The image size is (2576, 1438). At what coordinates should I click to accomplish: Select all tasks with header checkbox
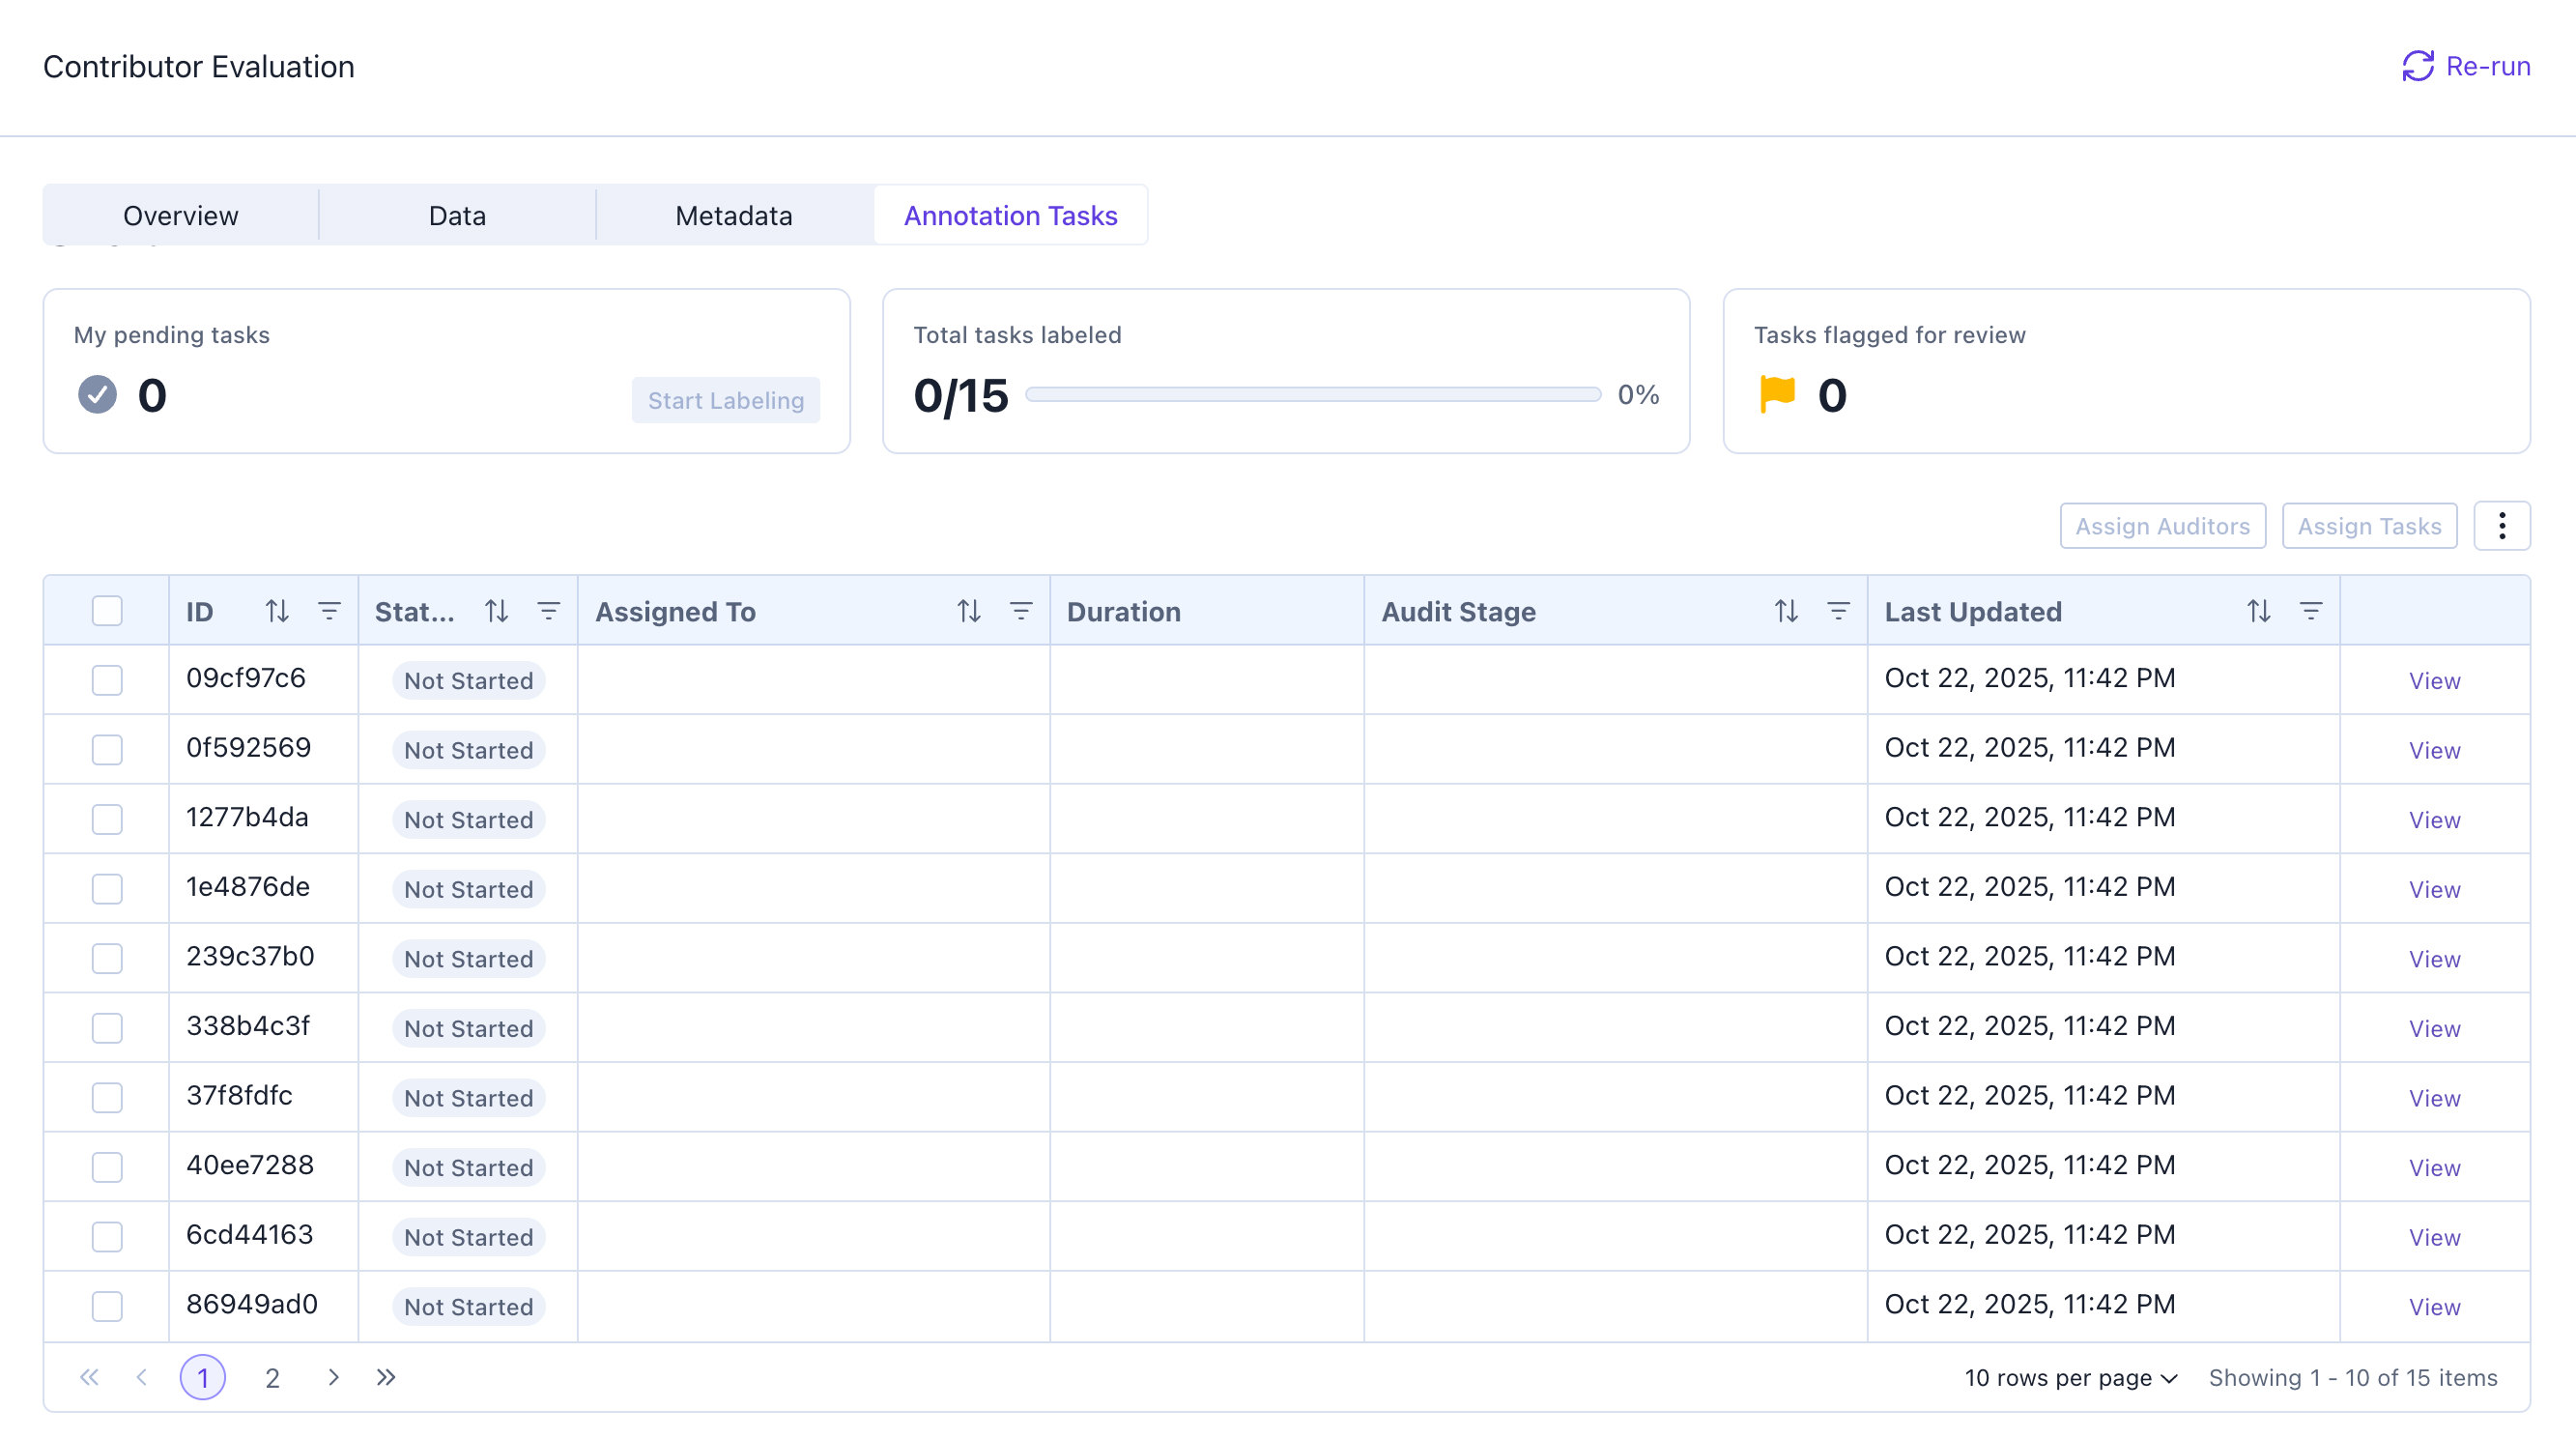click(x=107, y=611)
